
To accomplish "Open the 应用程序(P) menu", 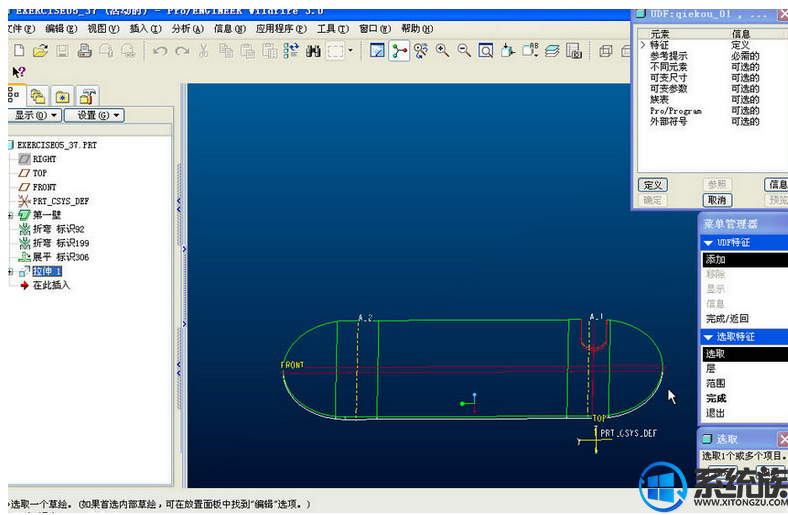I will [281, 29].
